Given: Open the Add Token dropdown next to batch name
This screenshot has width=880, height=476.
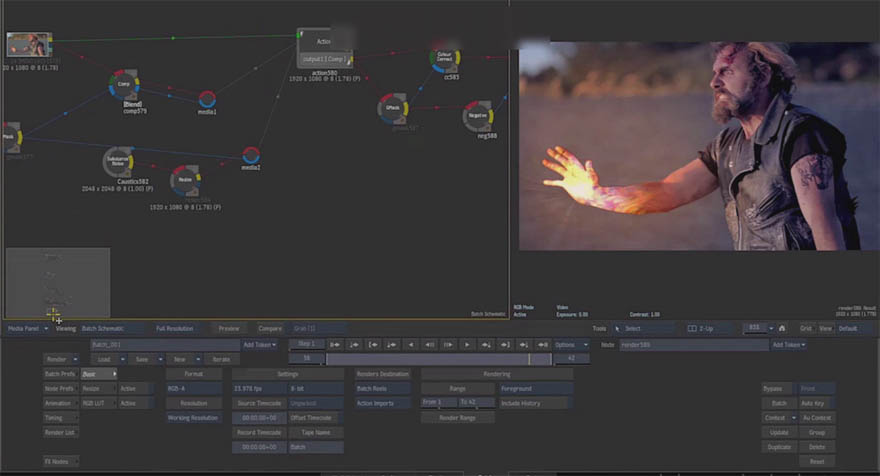Looking at the screenshot, I should [259, 345].
